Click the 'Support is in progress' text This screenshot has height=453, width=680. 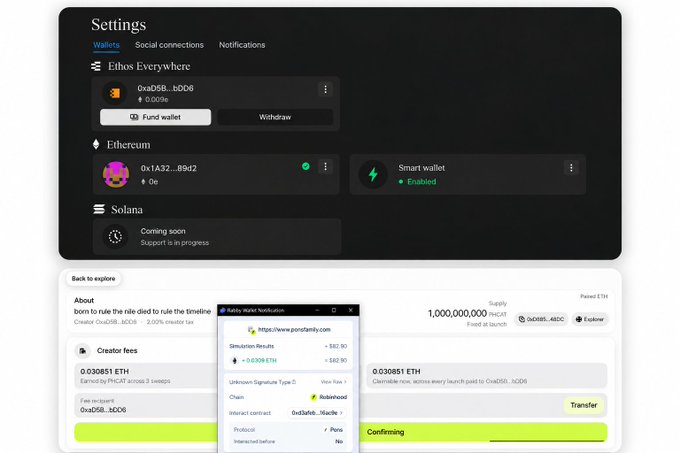pos(175,243)
